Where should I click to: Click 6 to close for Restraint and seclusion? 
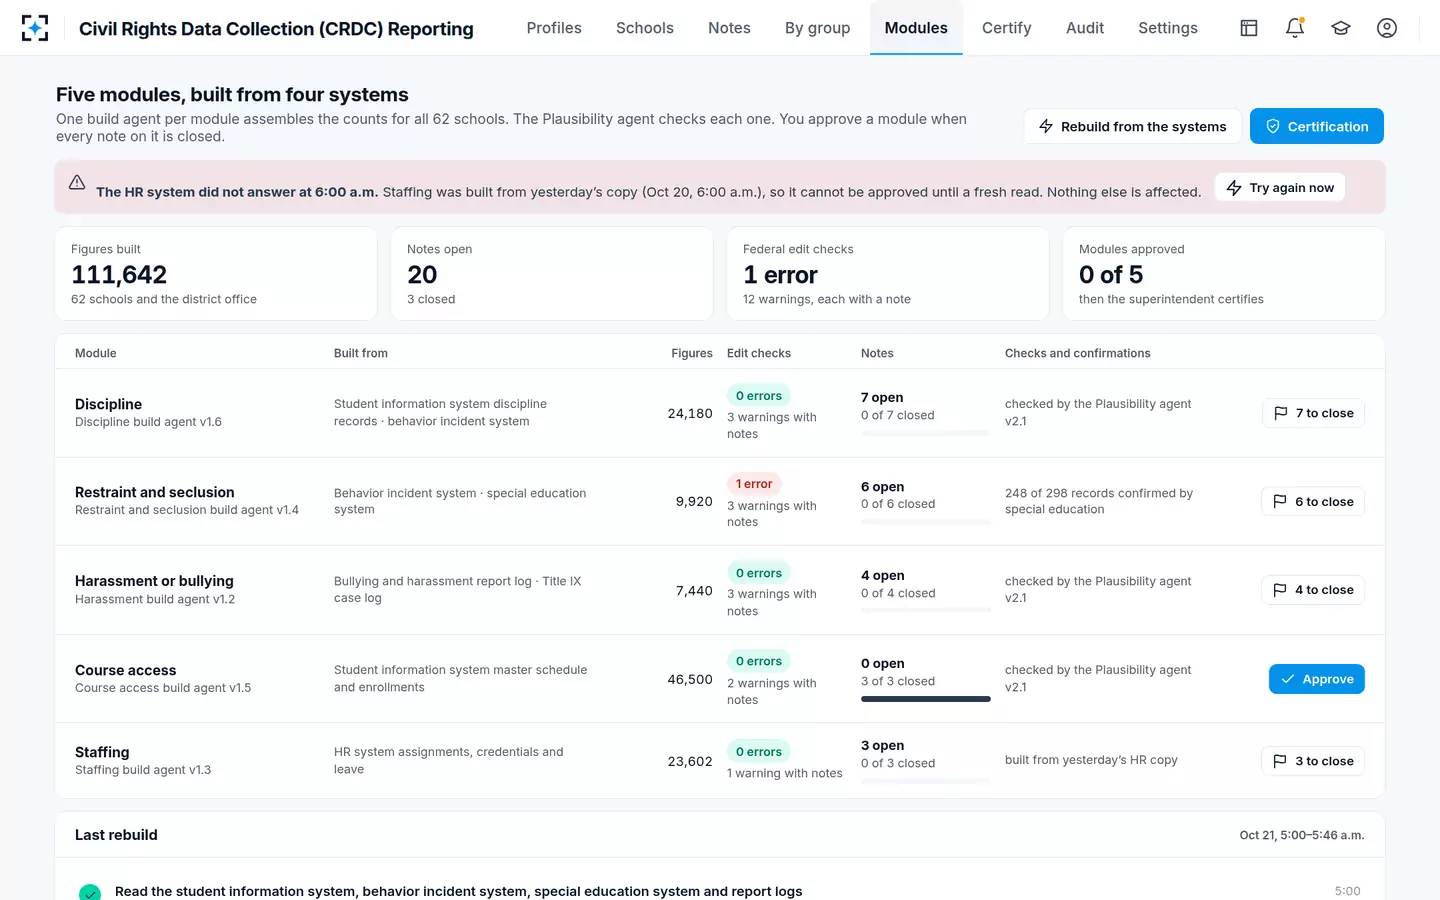coord(1313,502)
